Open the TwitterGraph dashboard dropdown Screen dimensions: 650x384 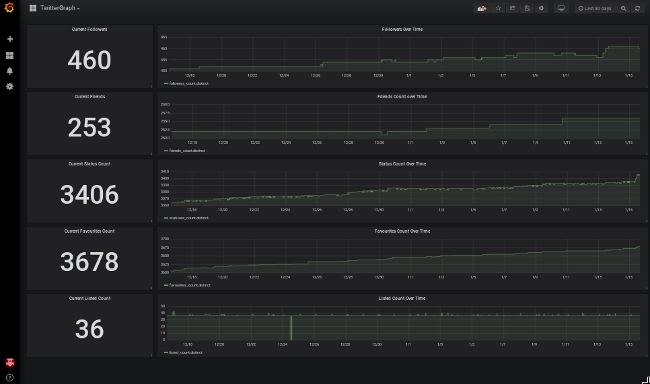click(60, 8)
